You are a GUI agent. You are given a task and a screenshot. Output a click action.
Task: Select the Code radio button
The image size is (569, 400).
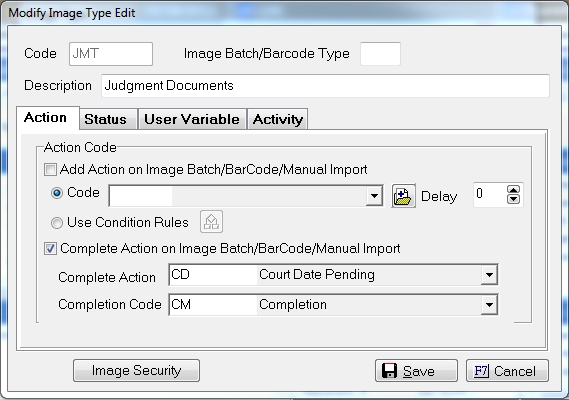click(x=57, y=193)
